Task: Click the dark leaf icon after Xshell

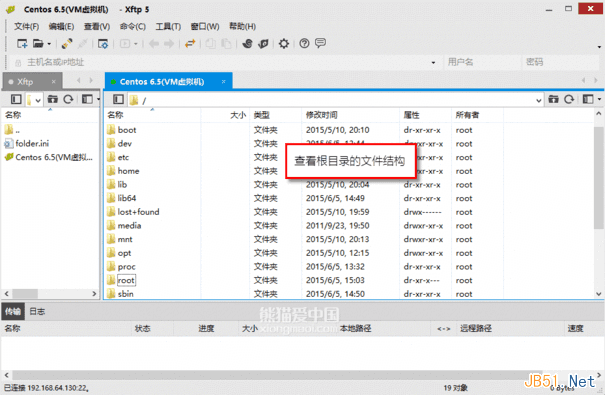Action: [x=263, y=44]
